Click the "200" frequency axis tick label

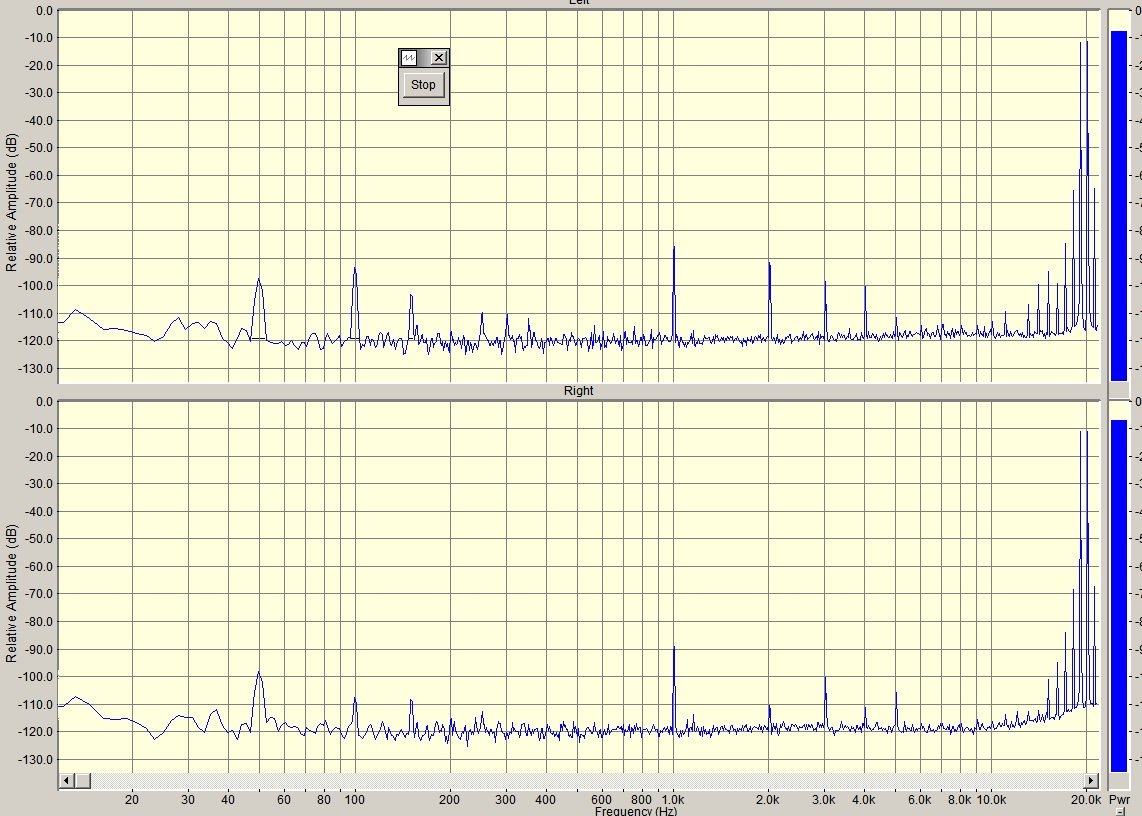click(x=449, y=799)
